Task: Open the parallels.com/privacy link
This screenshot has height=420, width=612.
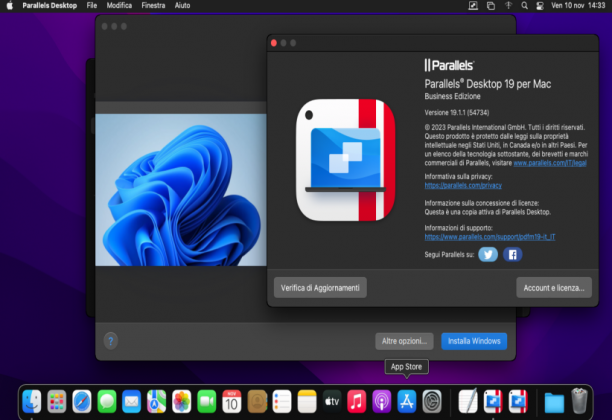Action: (x=463, y=185)
